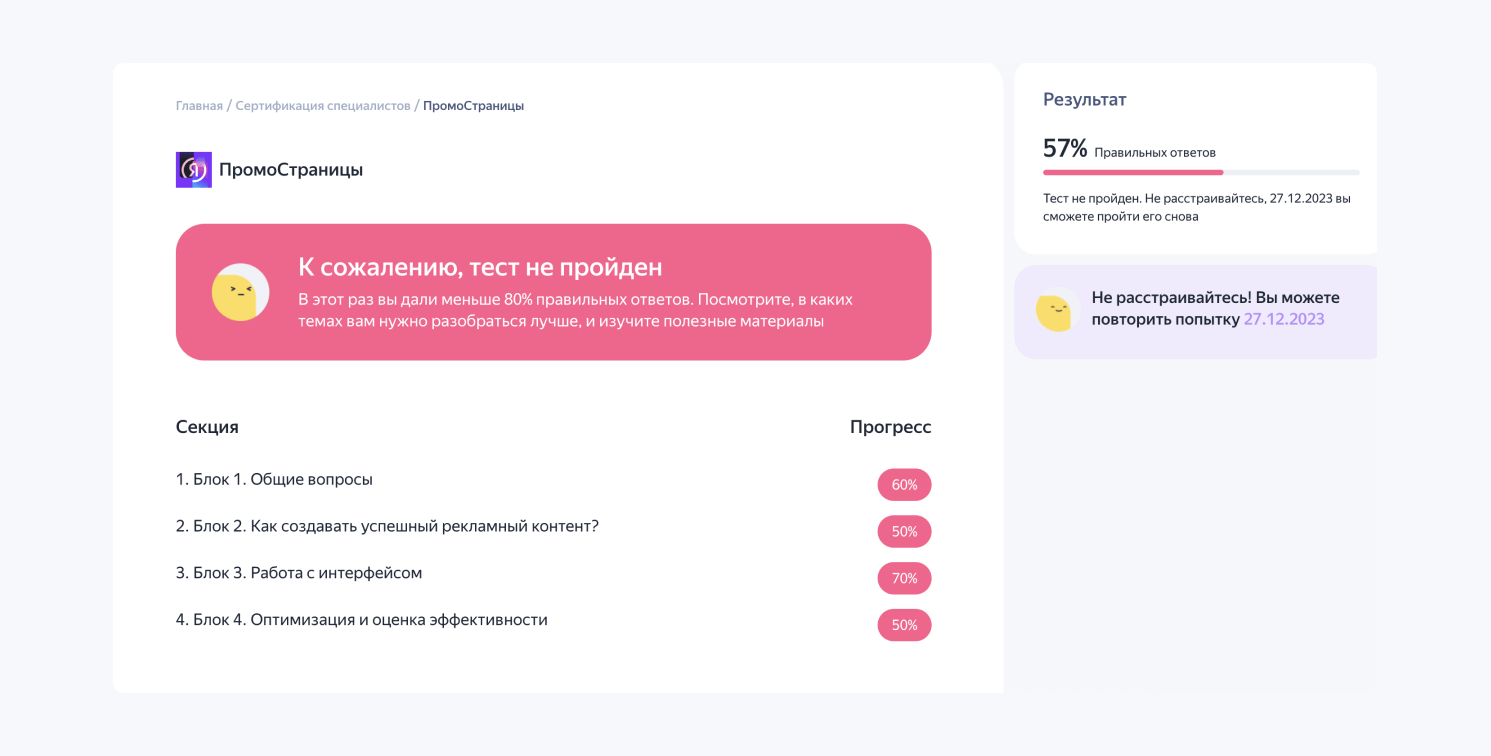Image resolution: width=1491 pixels, height=756 pixels.
Task: Click the ПромоСтраницы breadcrumb item
Action: [x=473, y=106]
